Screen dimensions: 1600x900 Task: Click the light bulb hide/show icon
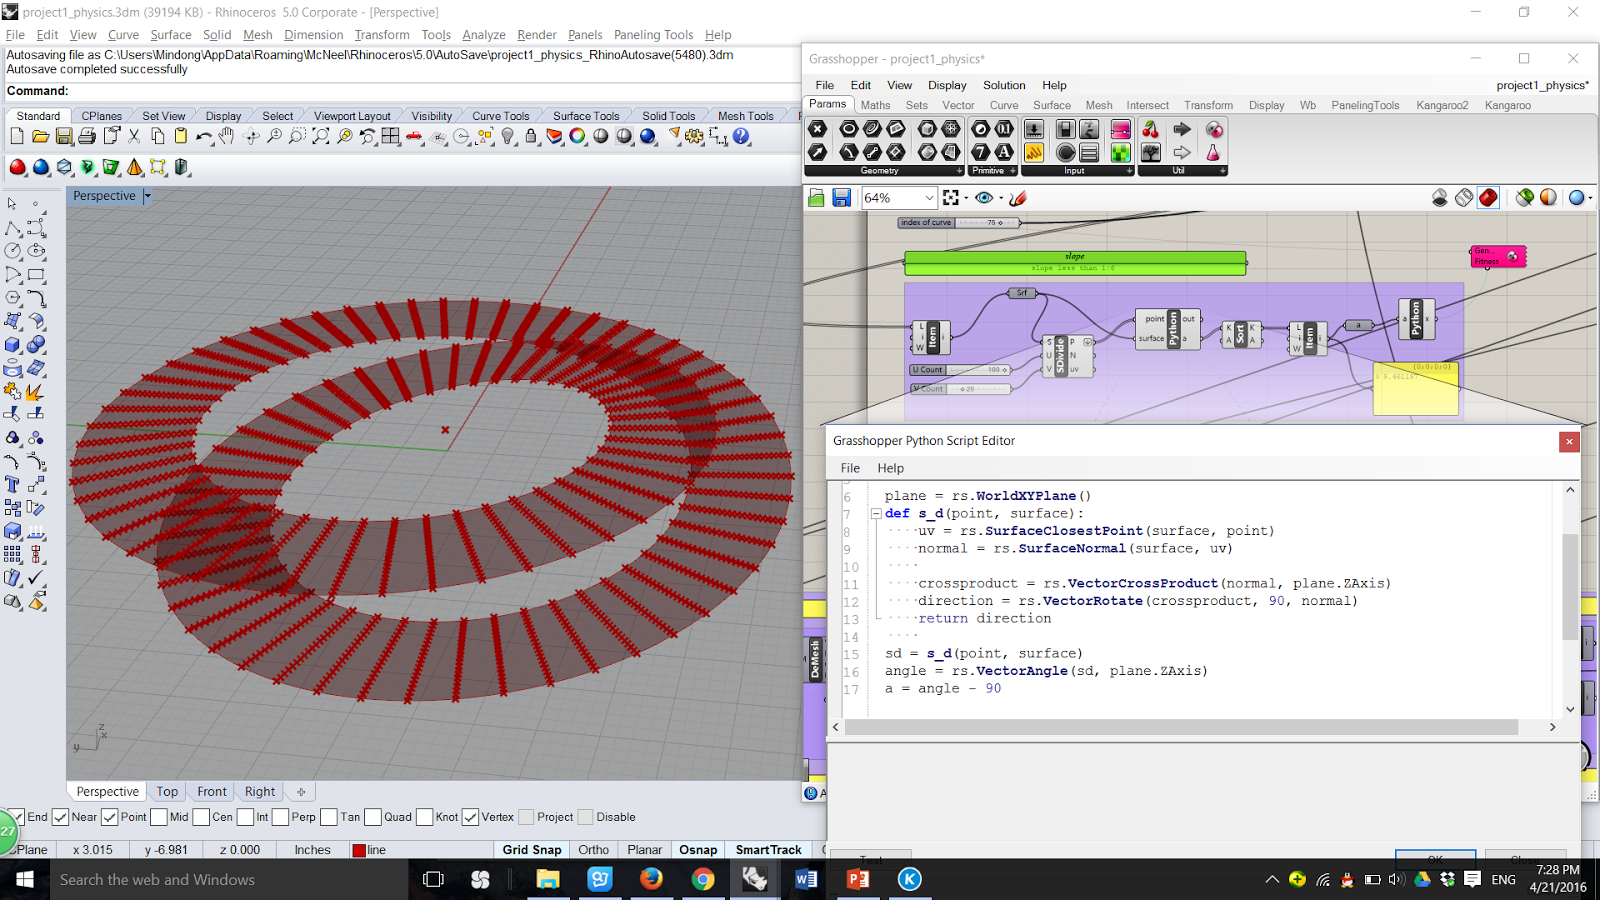(508, 136)
